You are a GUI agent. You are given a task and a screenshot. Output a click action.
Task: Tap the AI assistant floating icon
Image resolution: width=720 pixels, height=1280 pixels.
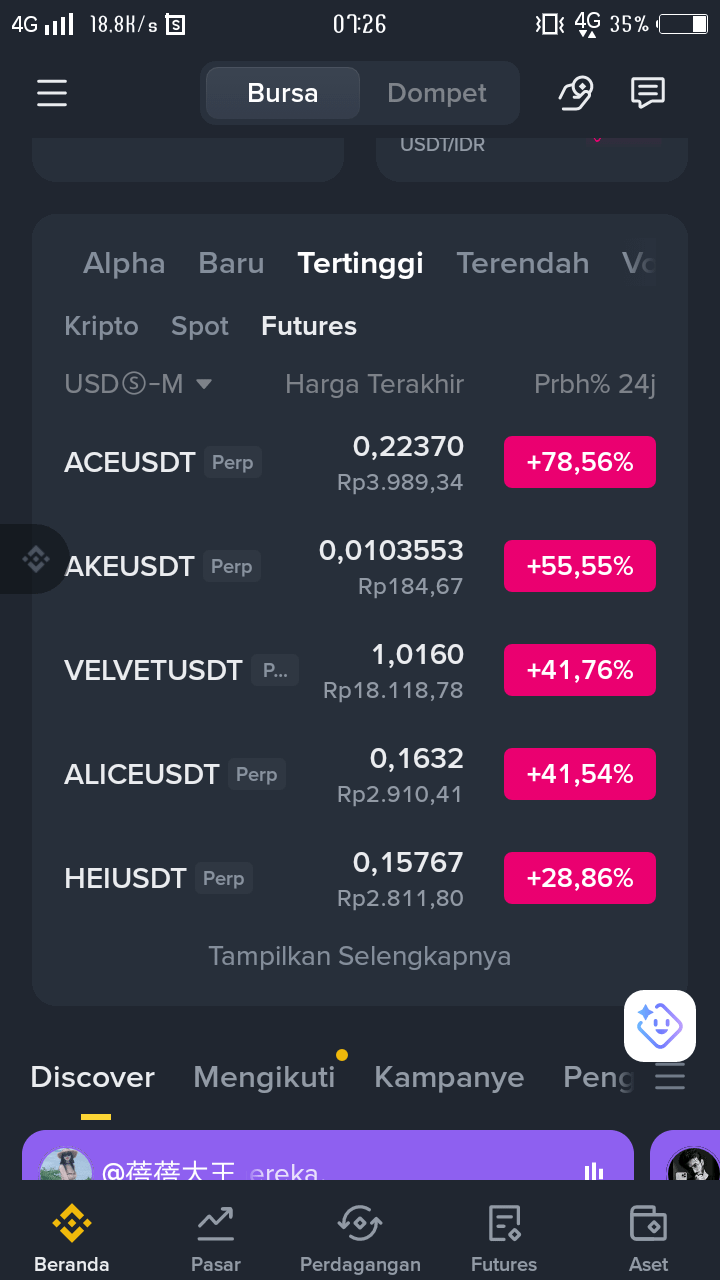point(660,1025)
